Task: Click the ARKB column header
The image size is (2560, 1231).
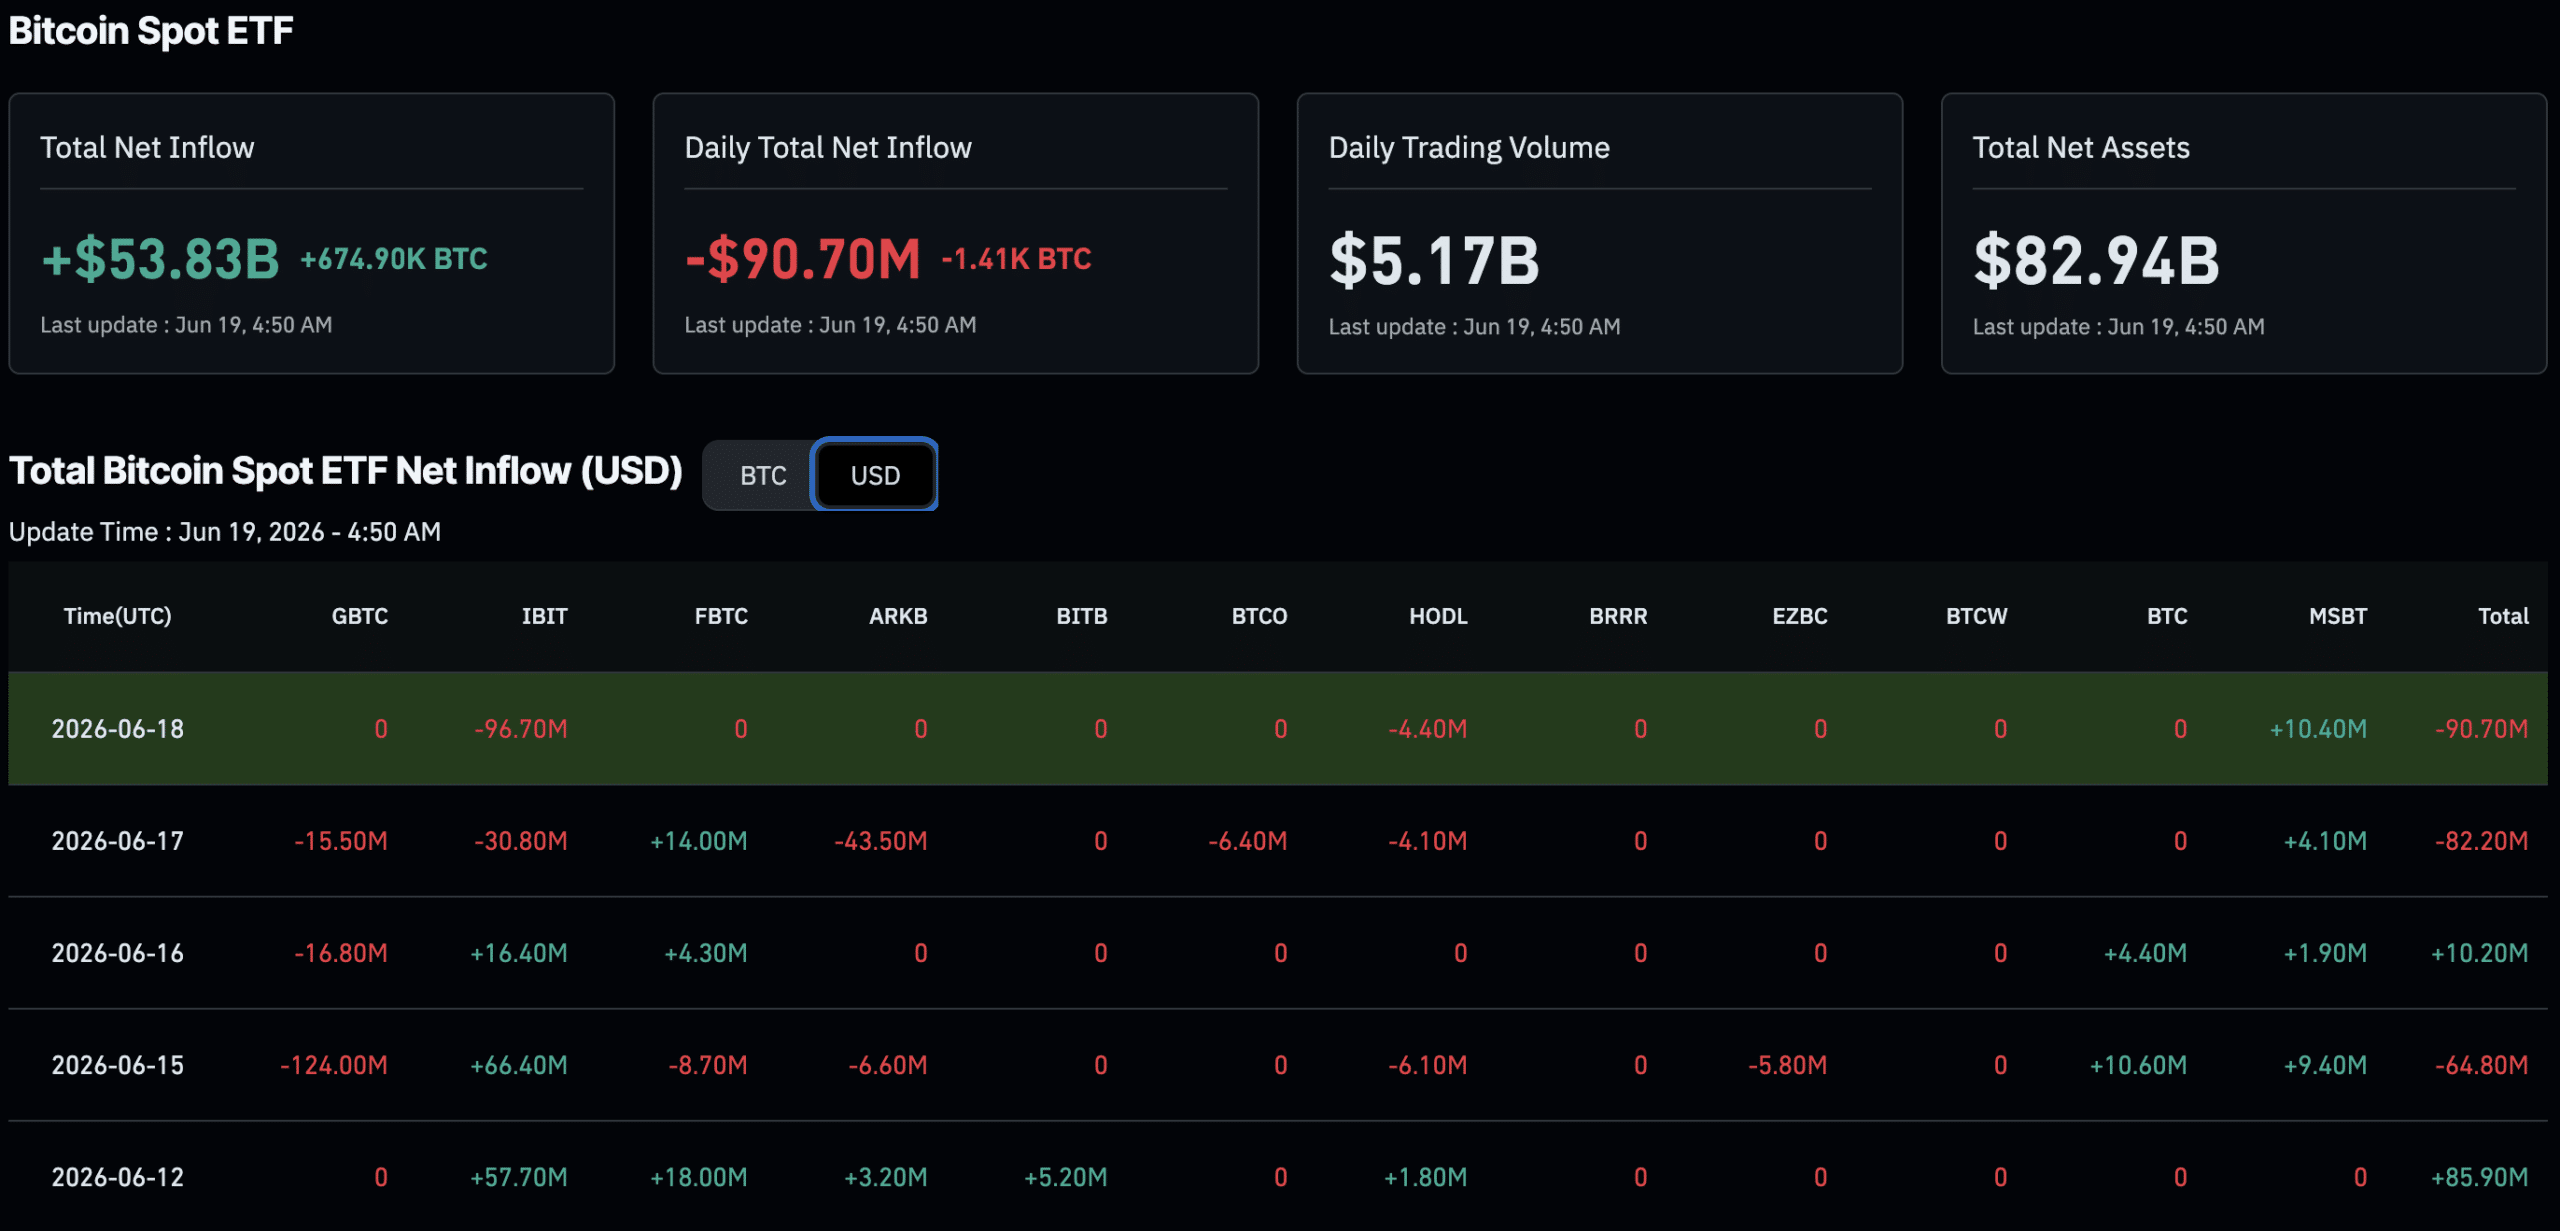Action: 898,616
